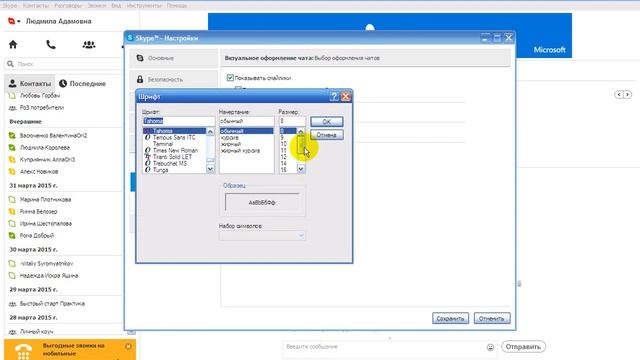
Task: Select Tempus Sans ITC in font list
Action: [174, 138]
